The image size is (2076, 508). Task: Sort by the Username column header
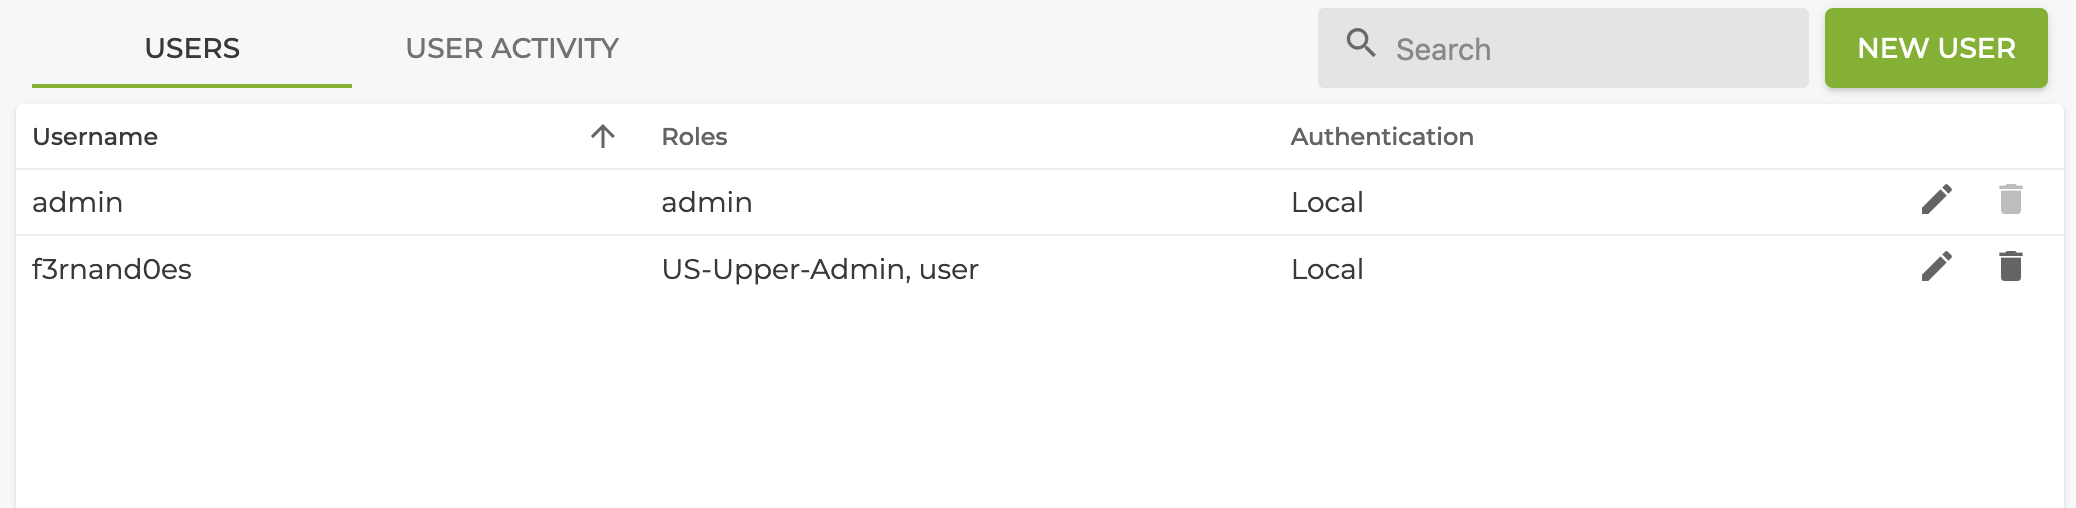tap(95, 137)
